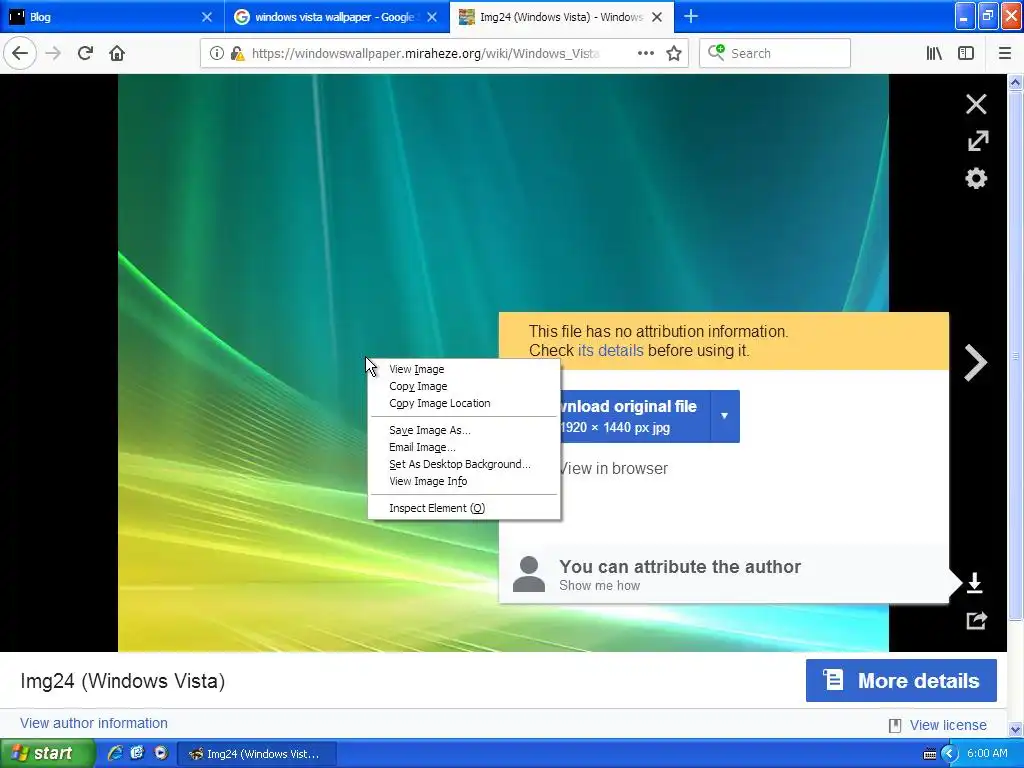This screenshot has height=768, width=1024.
Task: Open download size options dropdown arrow
Action: point(724,416)
